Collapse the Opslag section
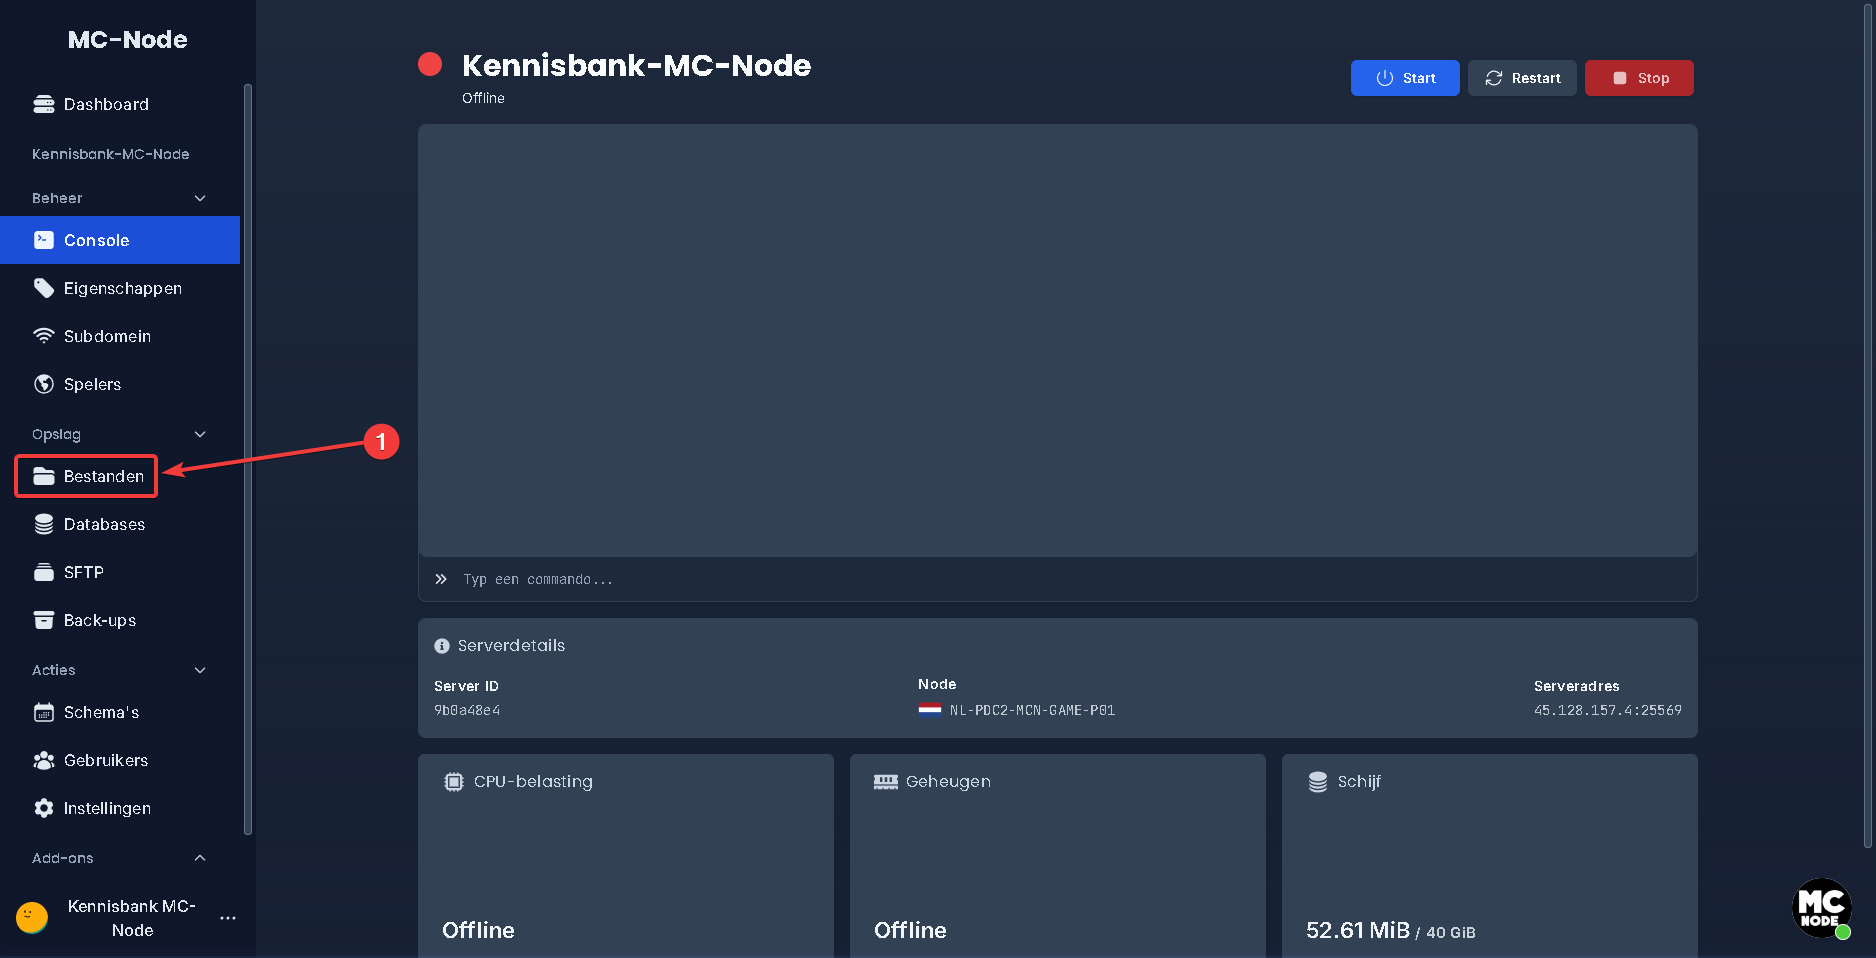The height and width of the screenshot is (958, 1876). point(200,434)
